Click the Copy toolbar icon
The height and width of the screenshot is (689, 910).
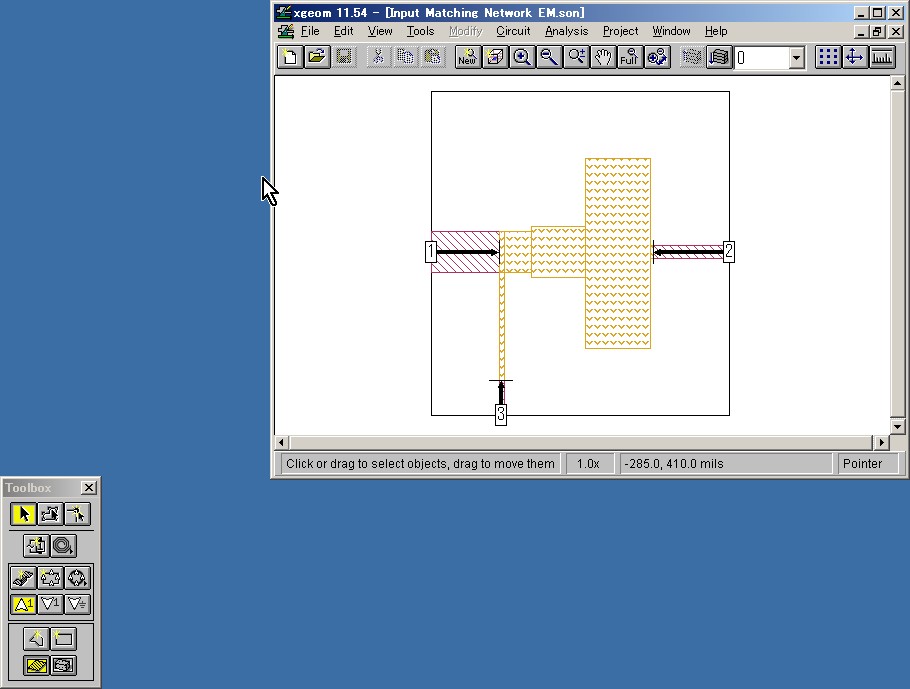405,57
